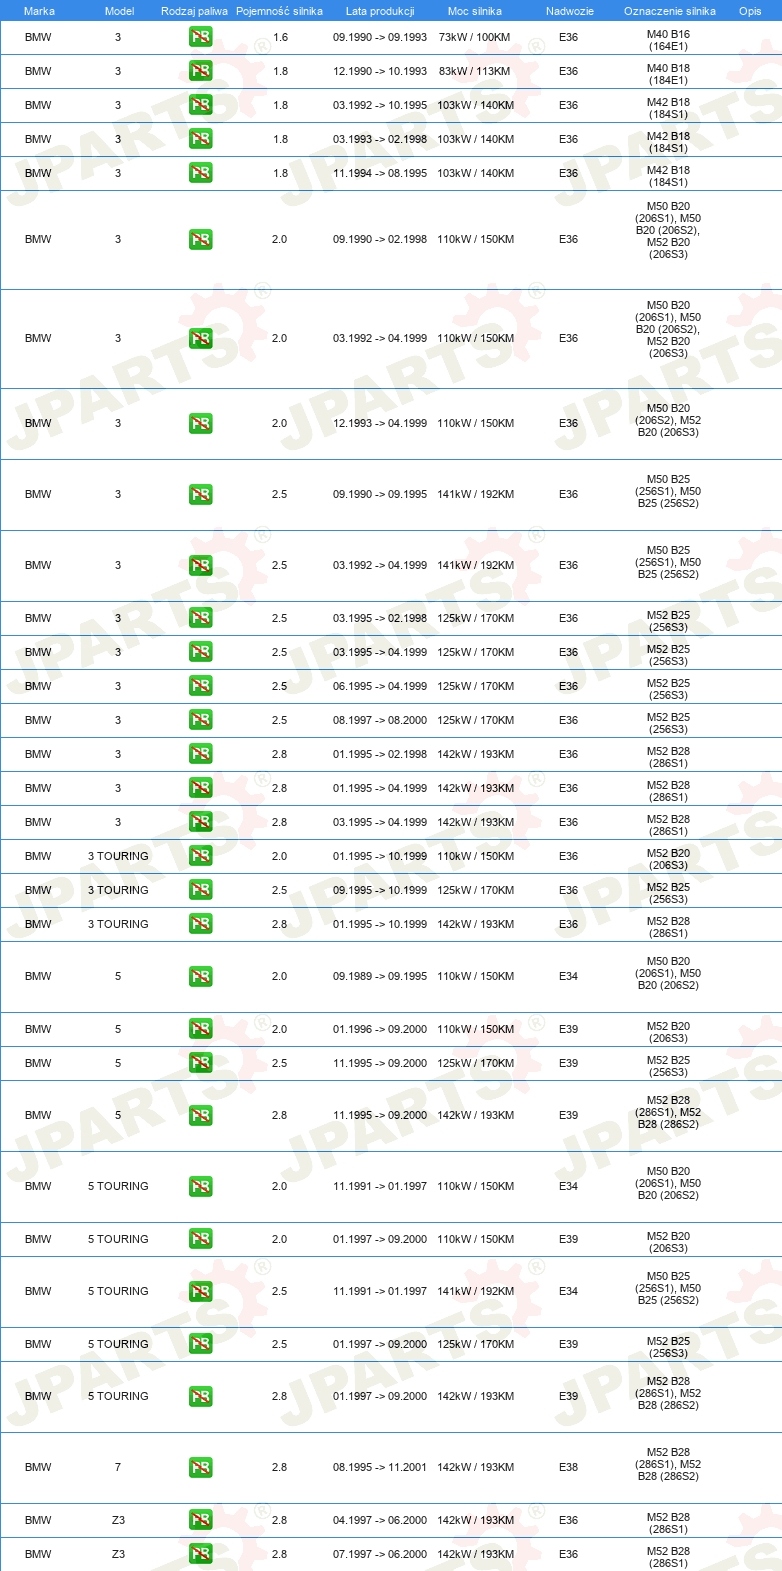Click fuel icon in Z3 row dated 07.1997 -> 06.2000
Image resolution: width=782 pixels, height=1571 pixels.
click(201, 1554)
